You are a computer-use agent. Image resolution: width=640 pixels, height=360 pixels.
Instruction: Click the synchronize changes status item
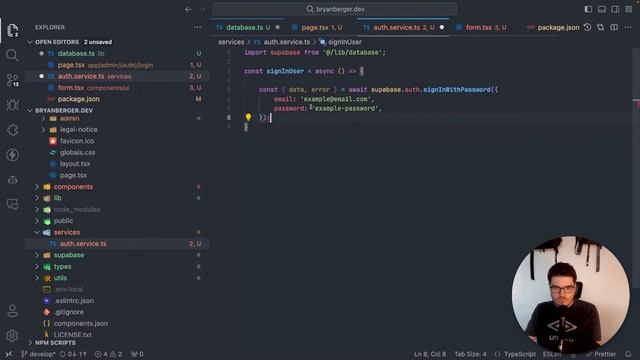(x=73, y=354)
